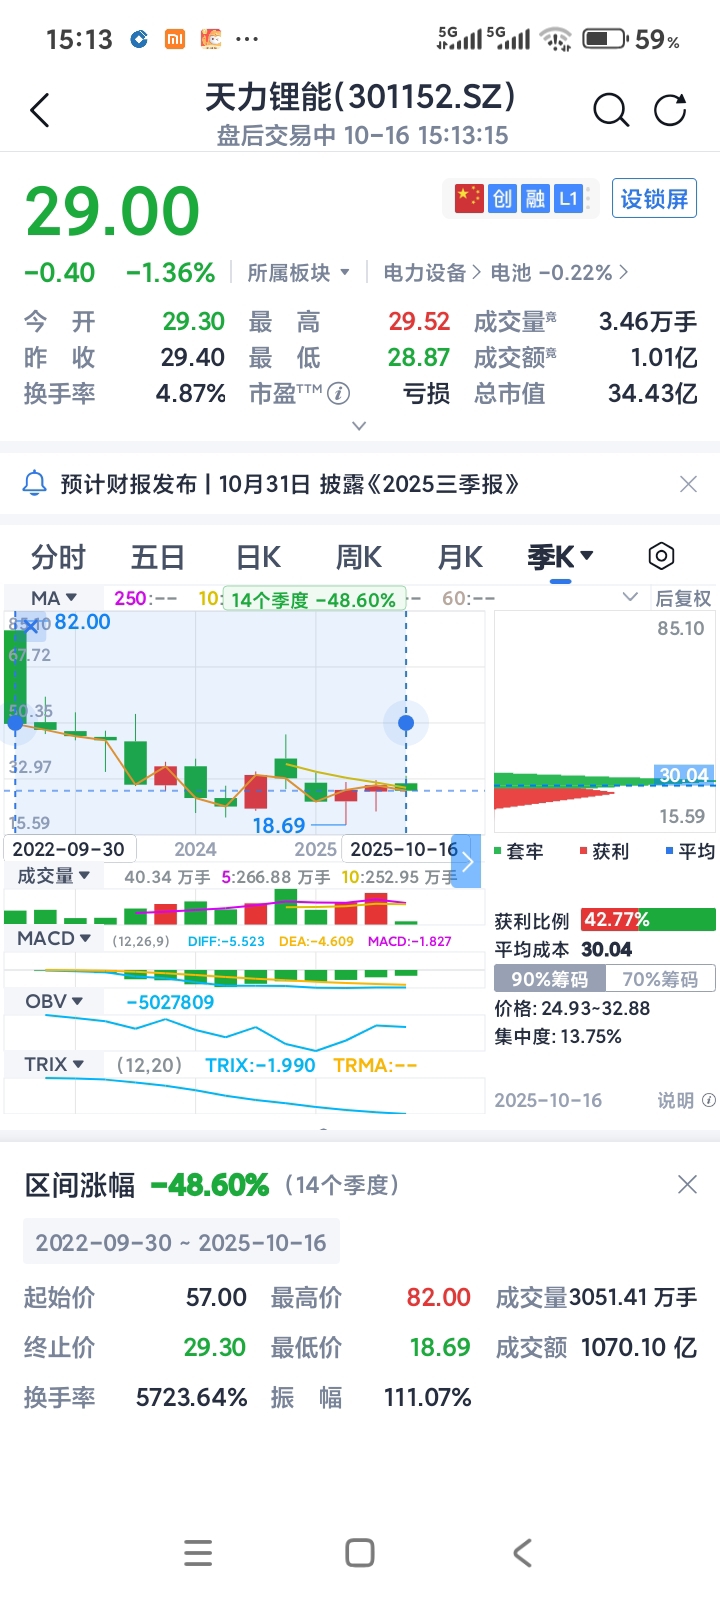The width and height of the screenshot is (720, 1600).
Task: Expand chip distribution panel chevron
Action: [630, 597]
